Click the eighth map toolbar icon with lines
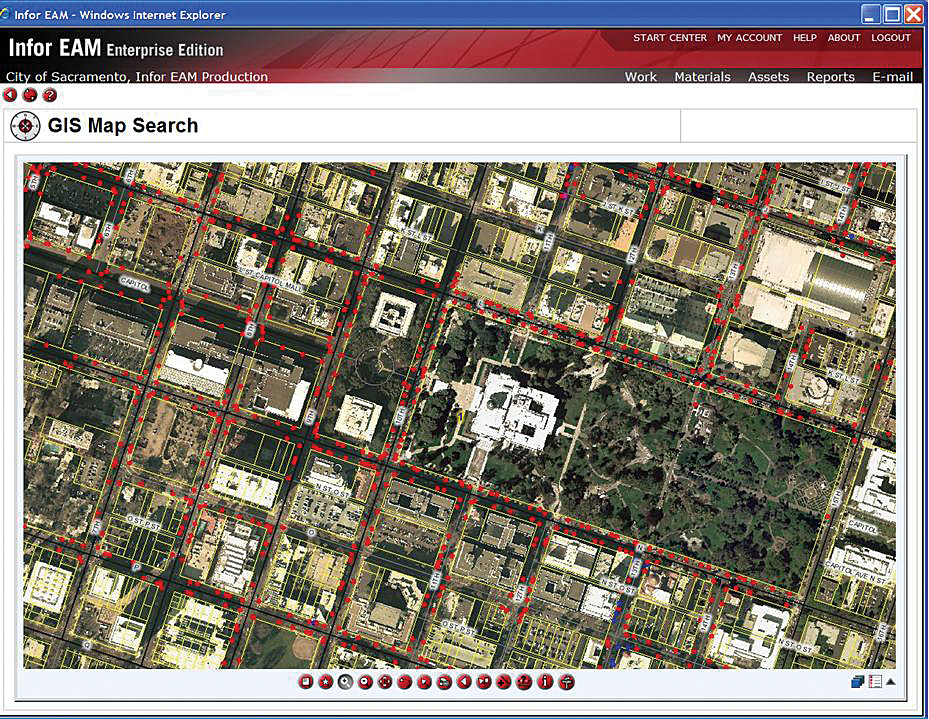Viewport: 929px width, 719px height. [444, 682]
